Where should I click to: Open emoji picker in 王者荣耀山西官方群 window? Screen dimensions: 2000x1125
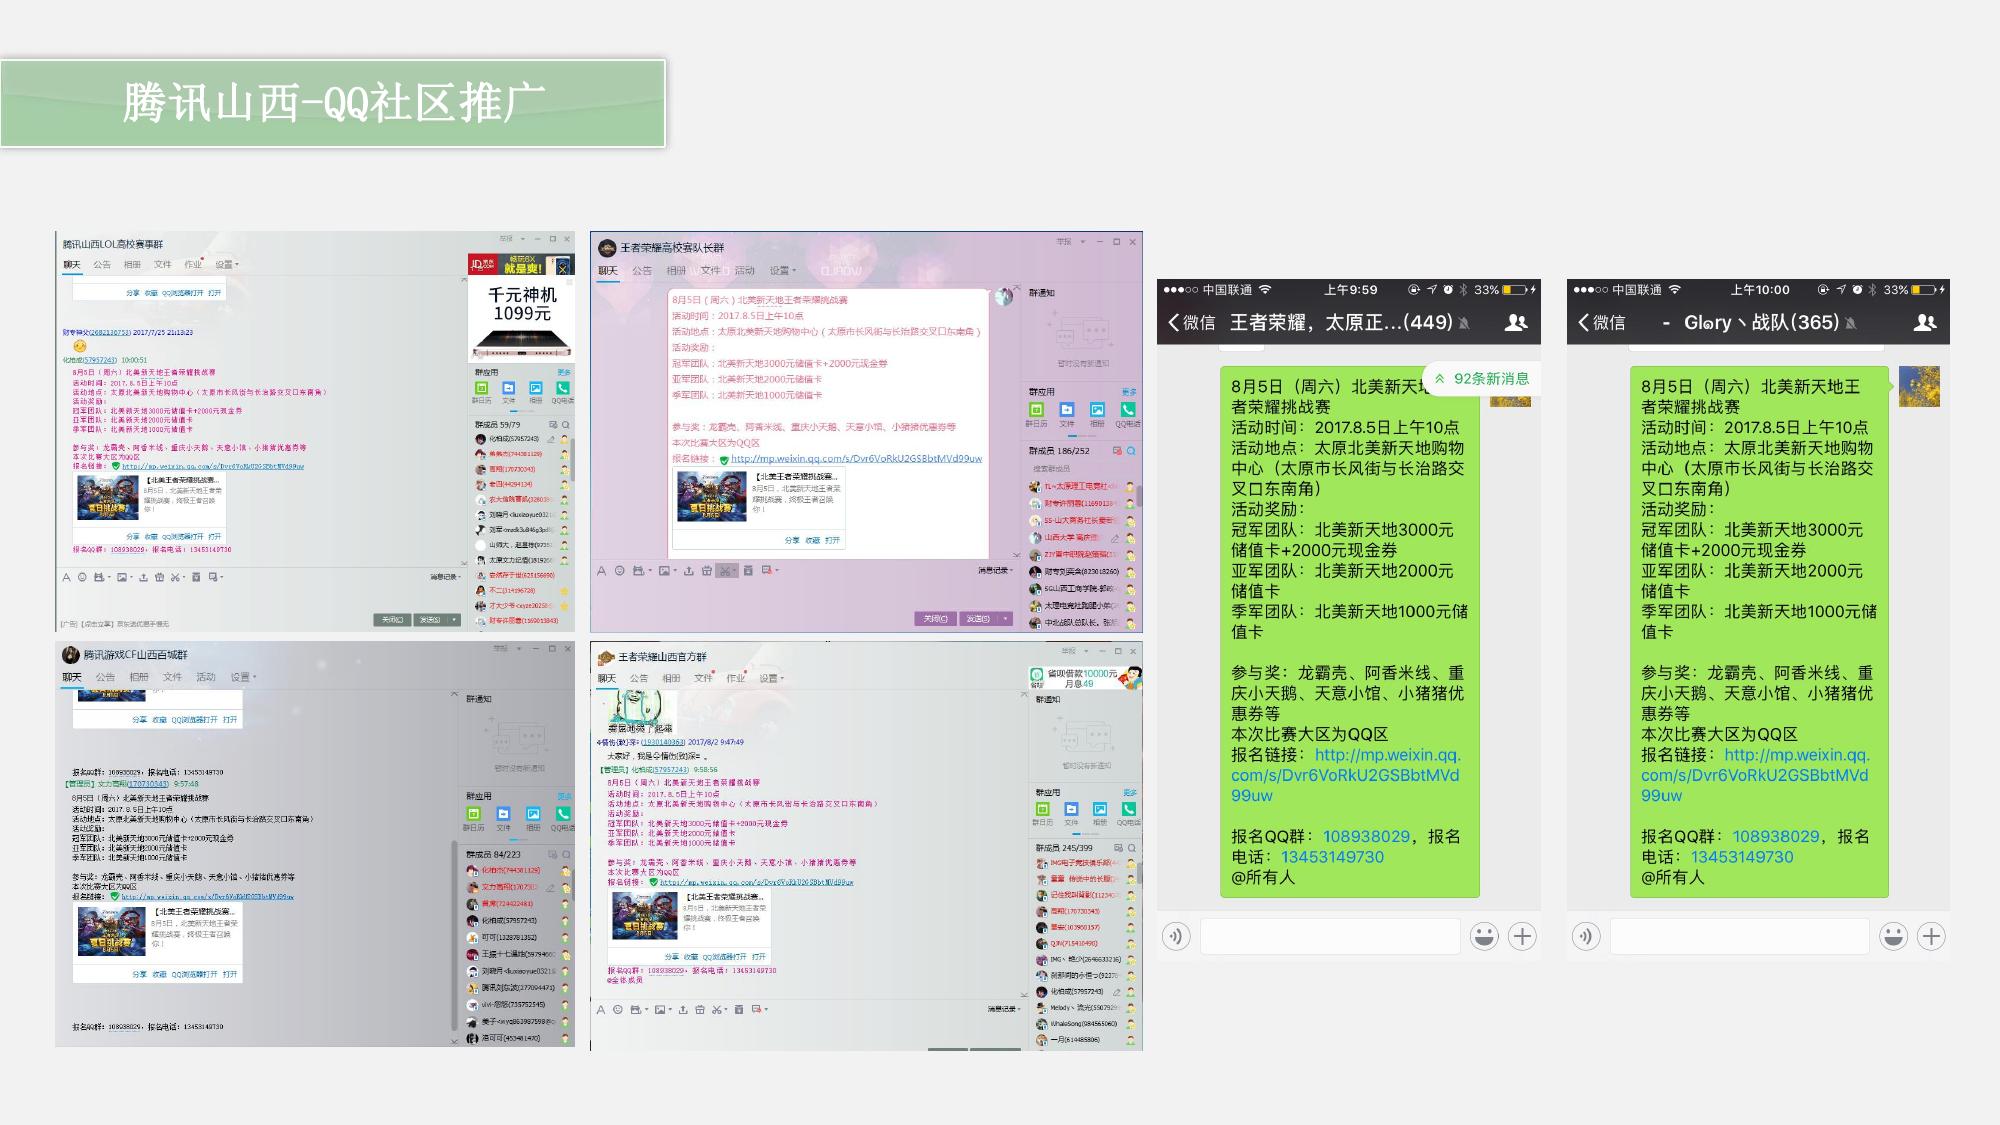(619, 1010)
